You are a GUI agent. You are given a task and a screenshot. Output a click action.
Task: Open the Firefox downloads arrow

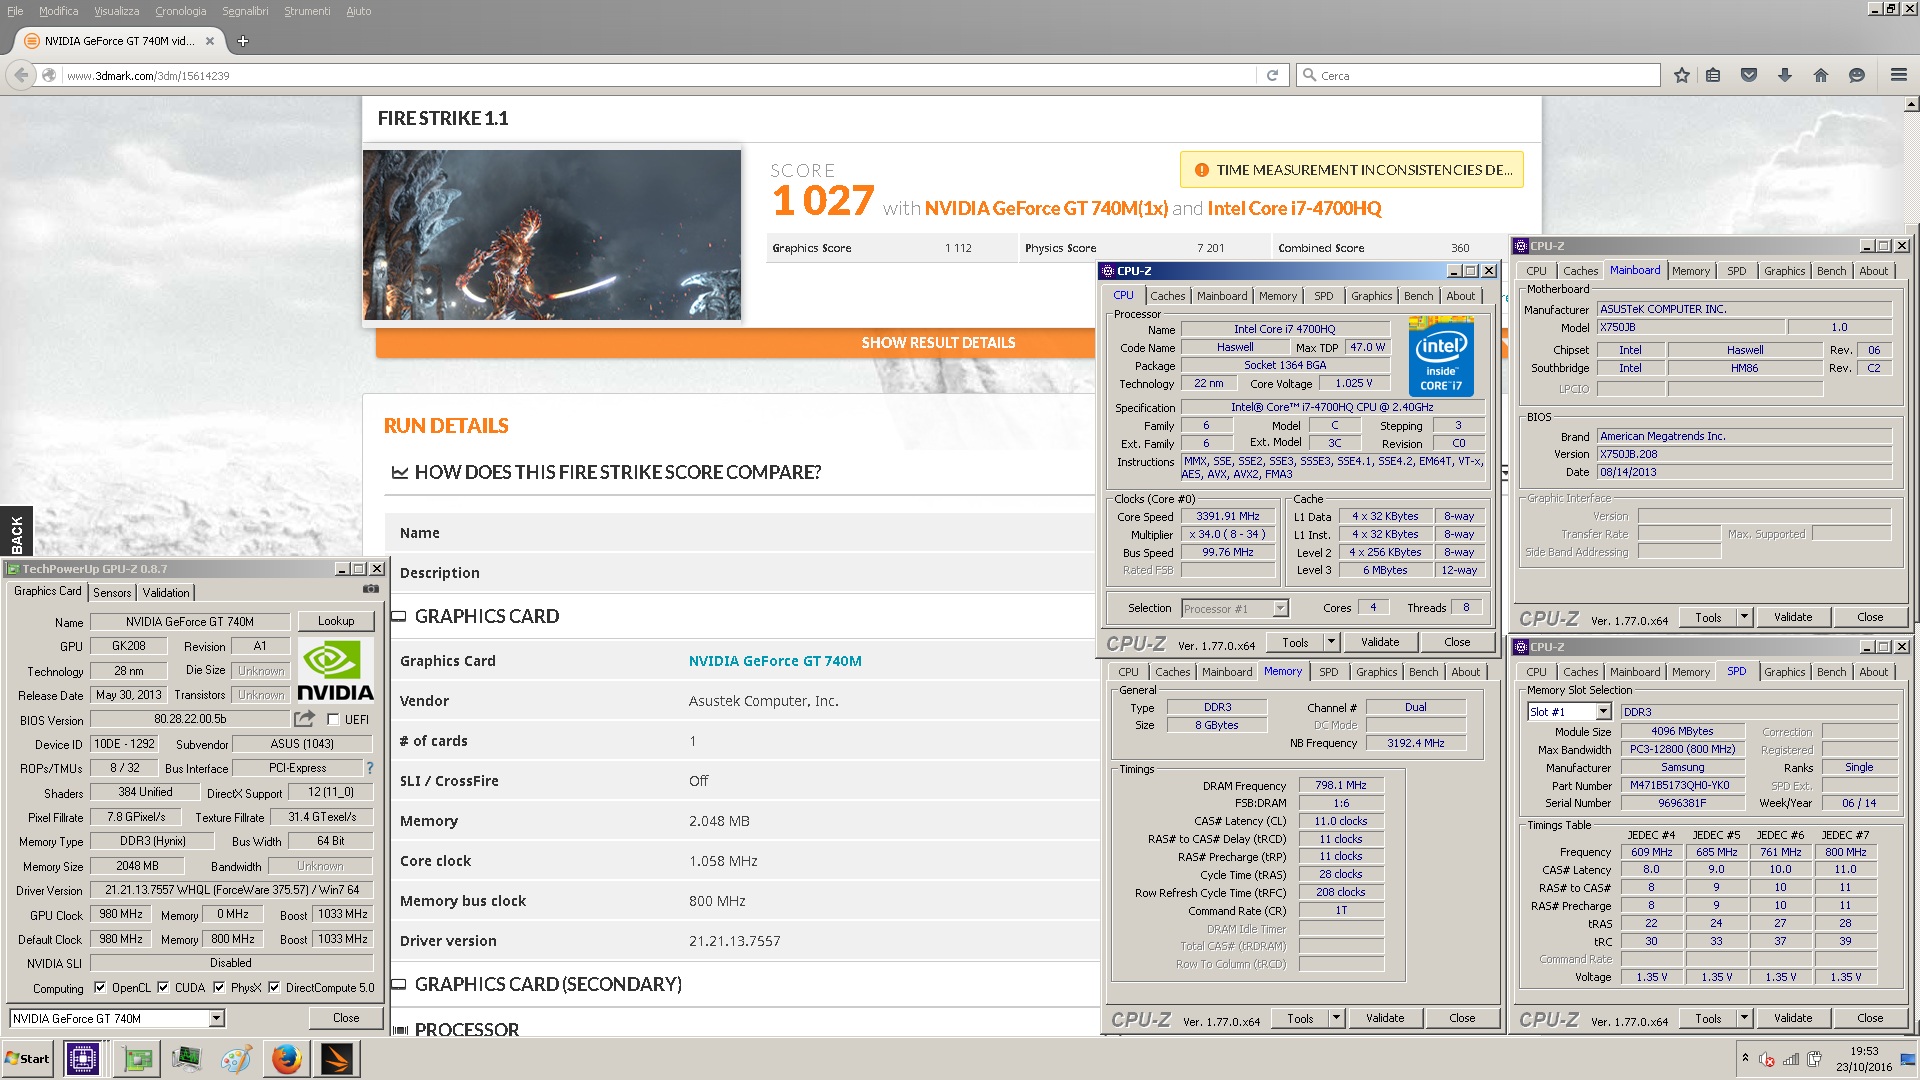[1785, 75]
